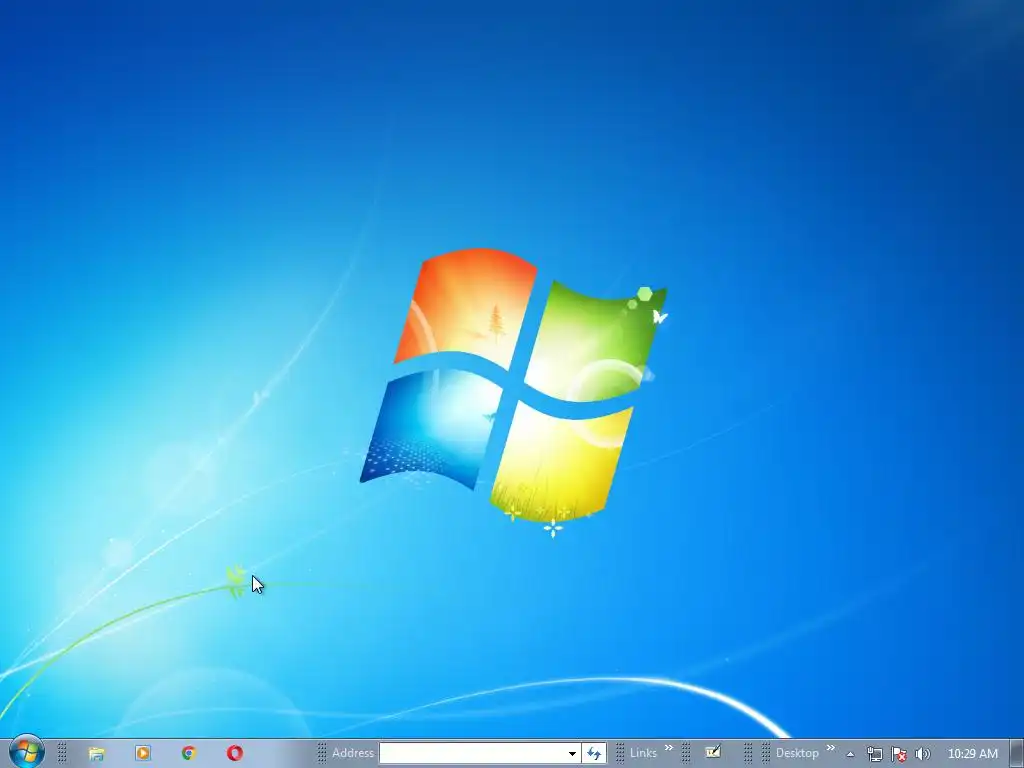Open the volume speaker tray icon

pos(923,754)
